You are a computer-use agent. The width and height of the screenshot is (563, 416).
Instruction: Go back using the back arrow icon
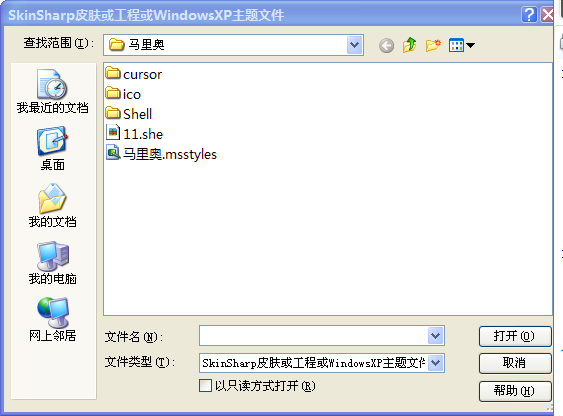click(x=386, y=46)
